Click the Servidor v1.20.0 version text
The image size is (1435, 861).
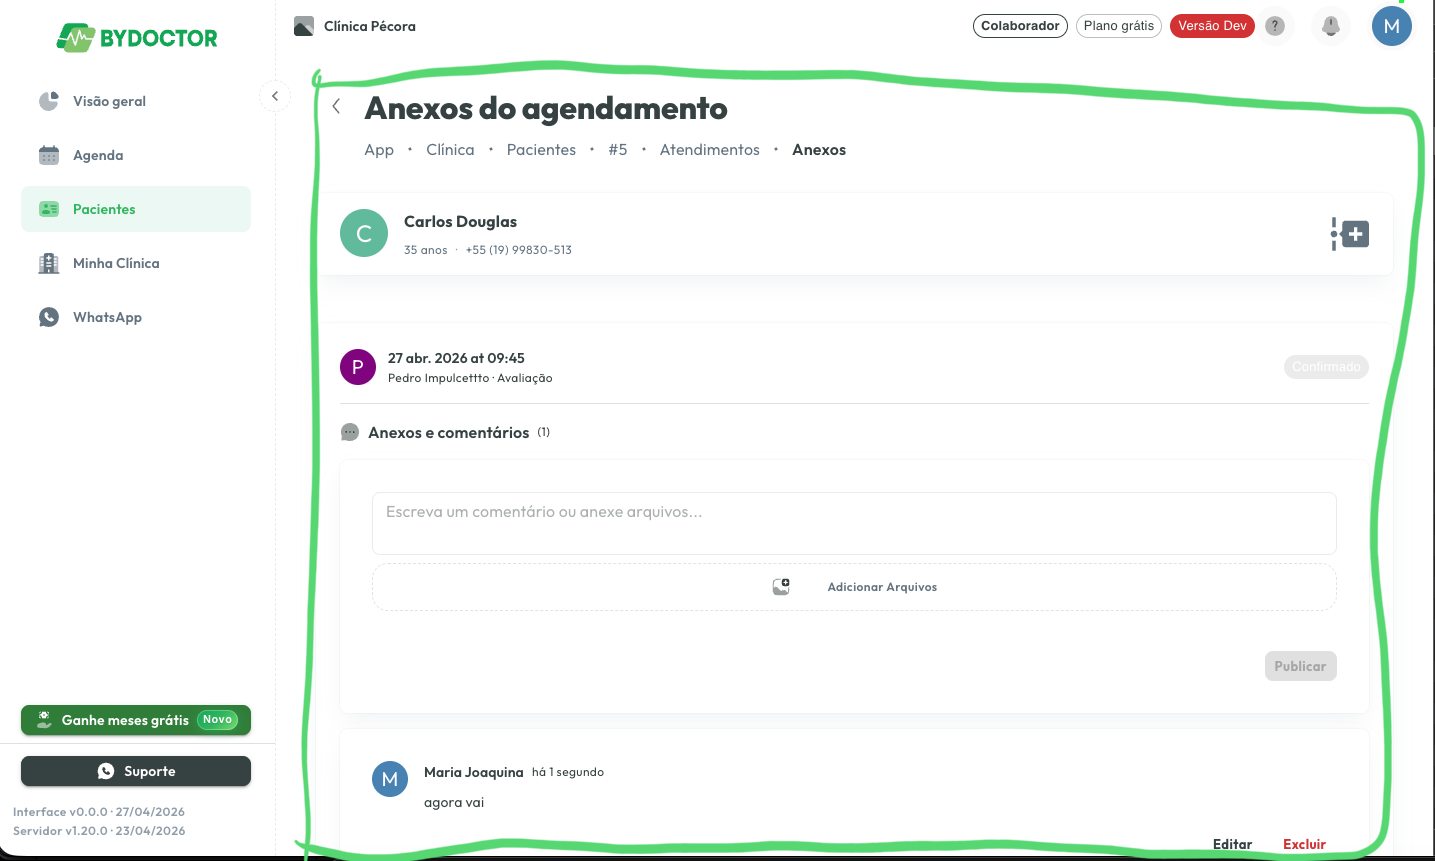pyautogui.click(x=99, y=831)
